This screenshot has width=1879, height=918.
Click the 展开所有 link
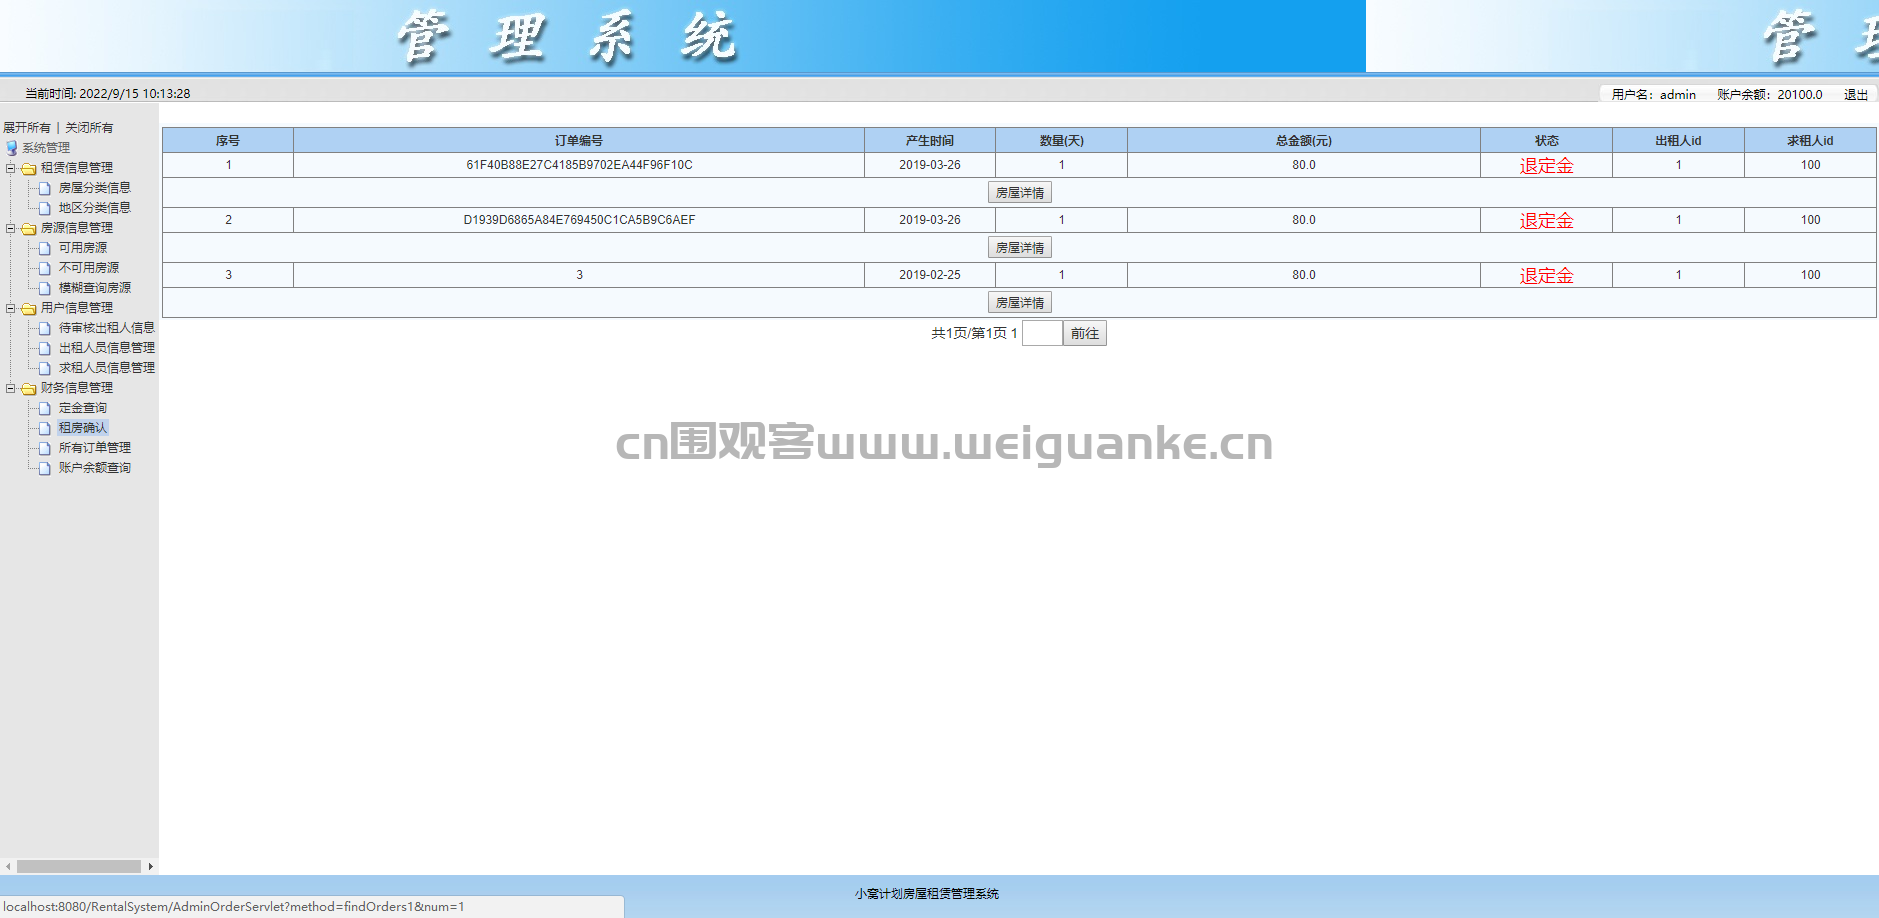[x=27, y=128]
